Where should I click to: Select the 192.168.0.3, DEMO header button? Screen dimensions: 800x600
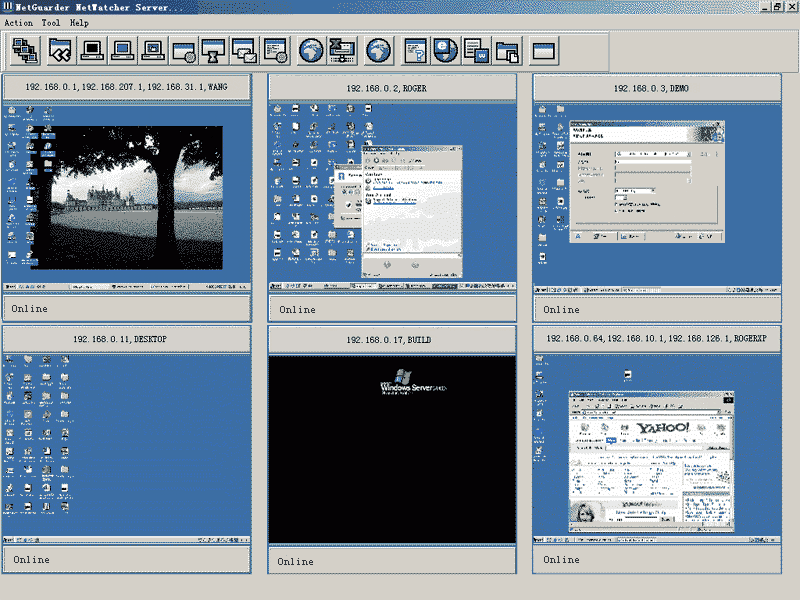tap(657, 88)
